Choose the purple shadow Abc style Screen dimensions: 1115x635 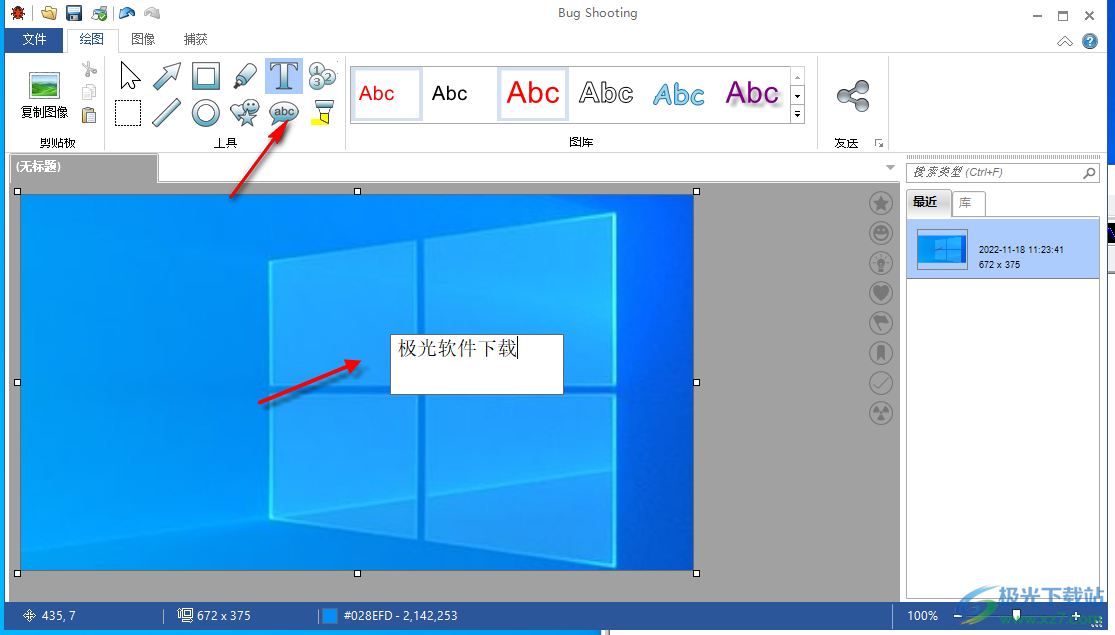pyautogui.click(x=752, y=94)
